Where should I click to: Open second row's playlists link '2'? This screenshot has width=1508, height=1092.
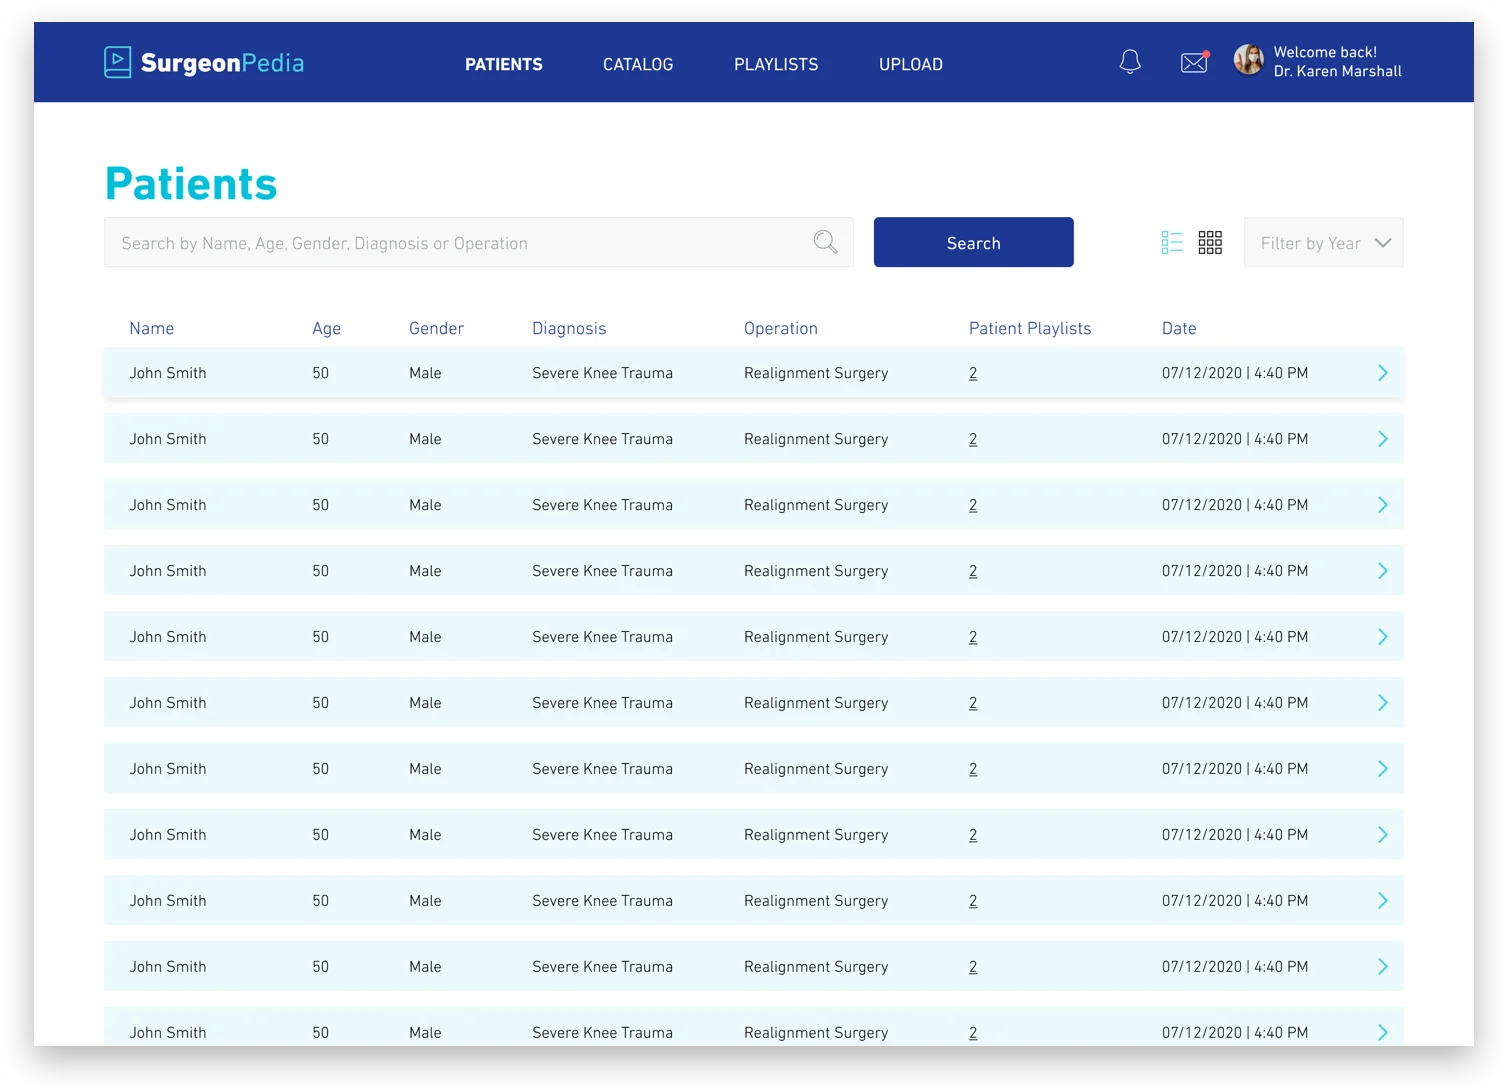click(x=973, y=439)
